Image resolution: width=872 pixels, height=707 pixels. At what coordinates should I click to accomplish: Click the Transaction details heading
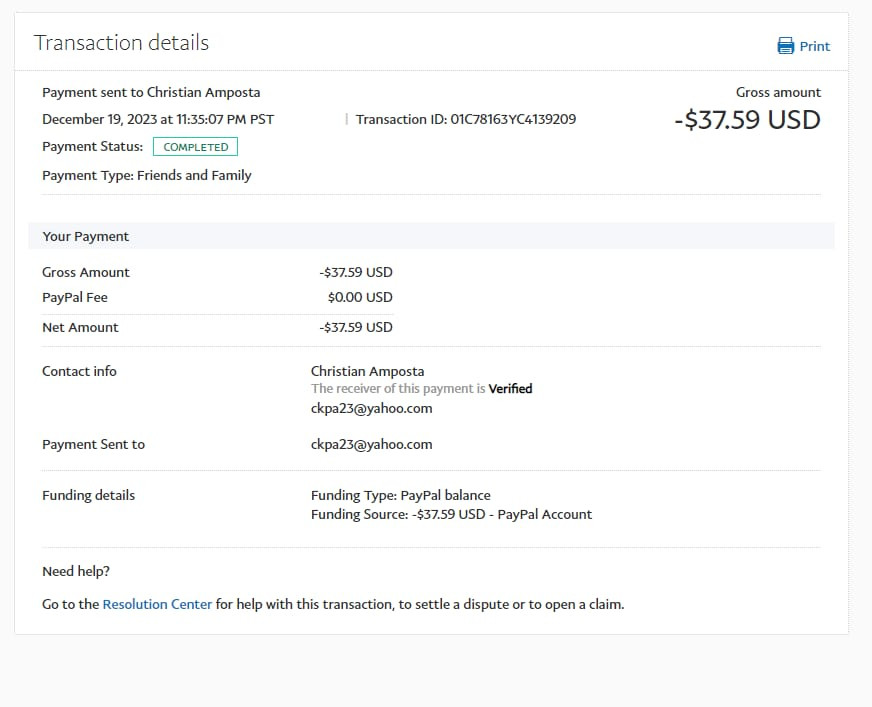pyautogui.click(x=121, y=42)
